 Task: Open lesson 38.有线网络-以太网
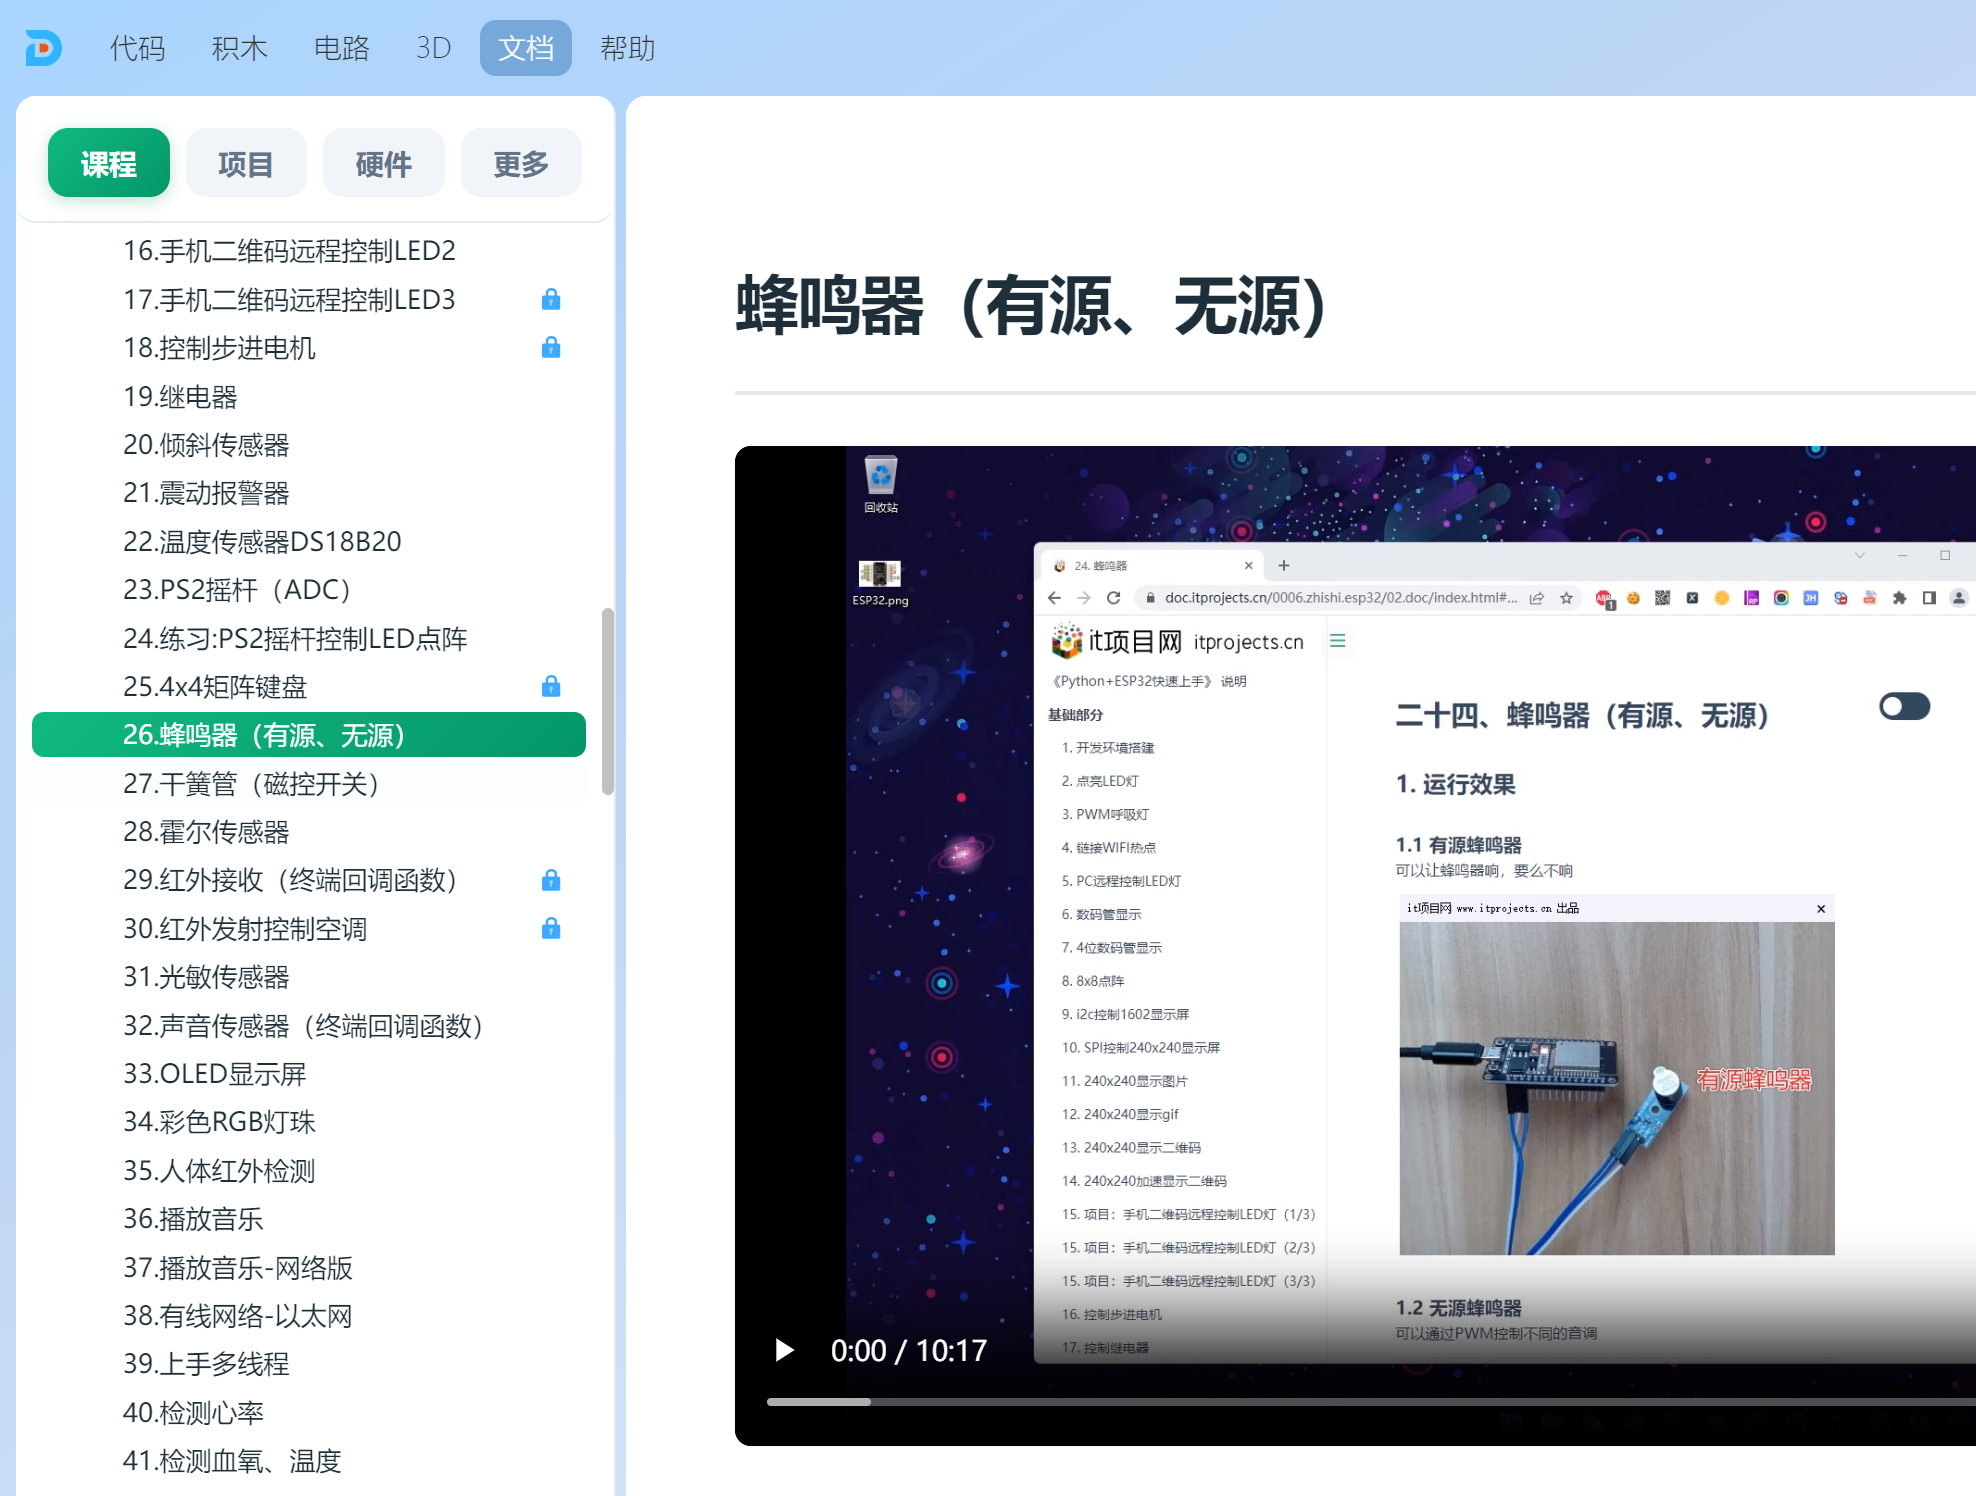(309, 1316)
